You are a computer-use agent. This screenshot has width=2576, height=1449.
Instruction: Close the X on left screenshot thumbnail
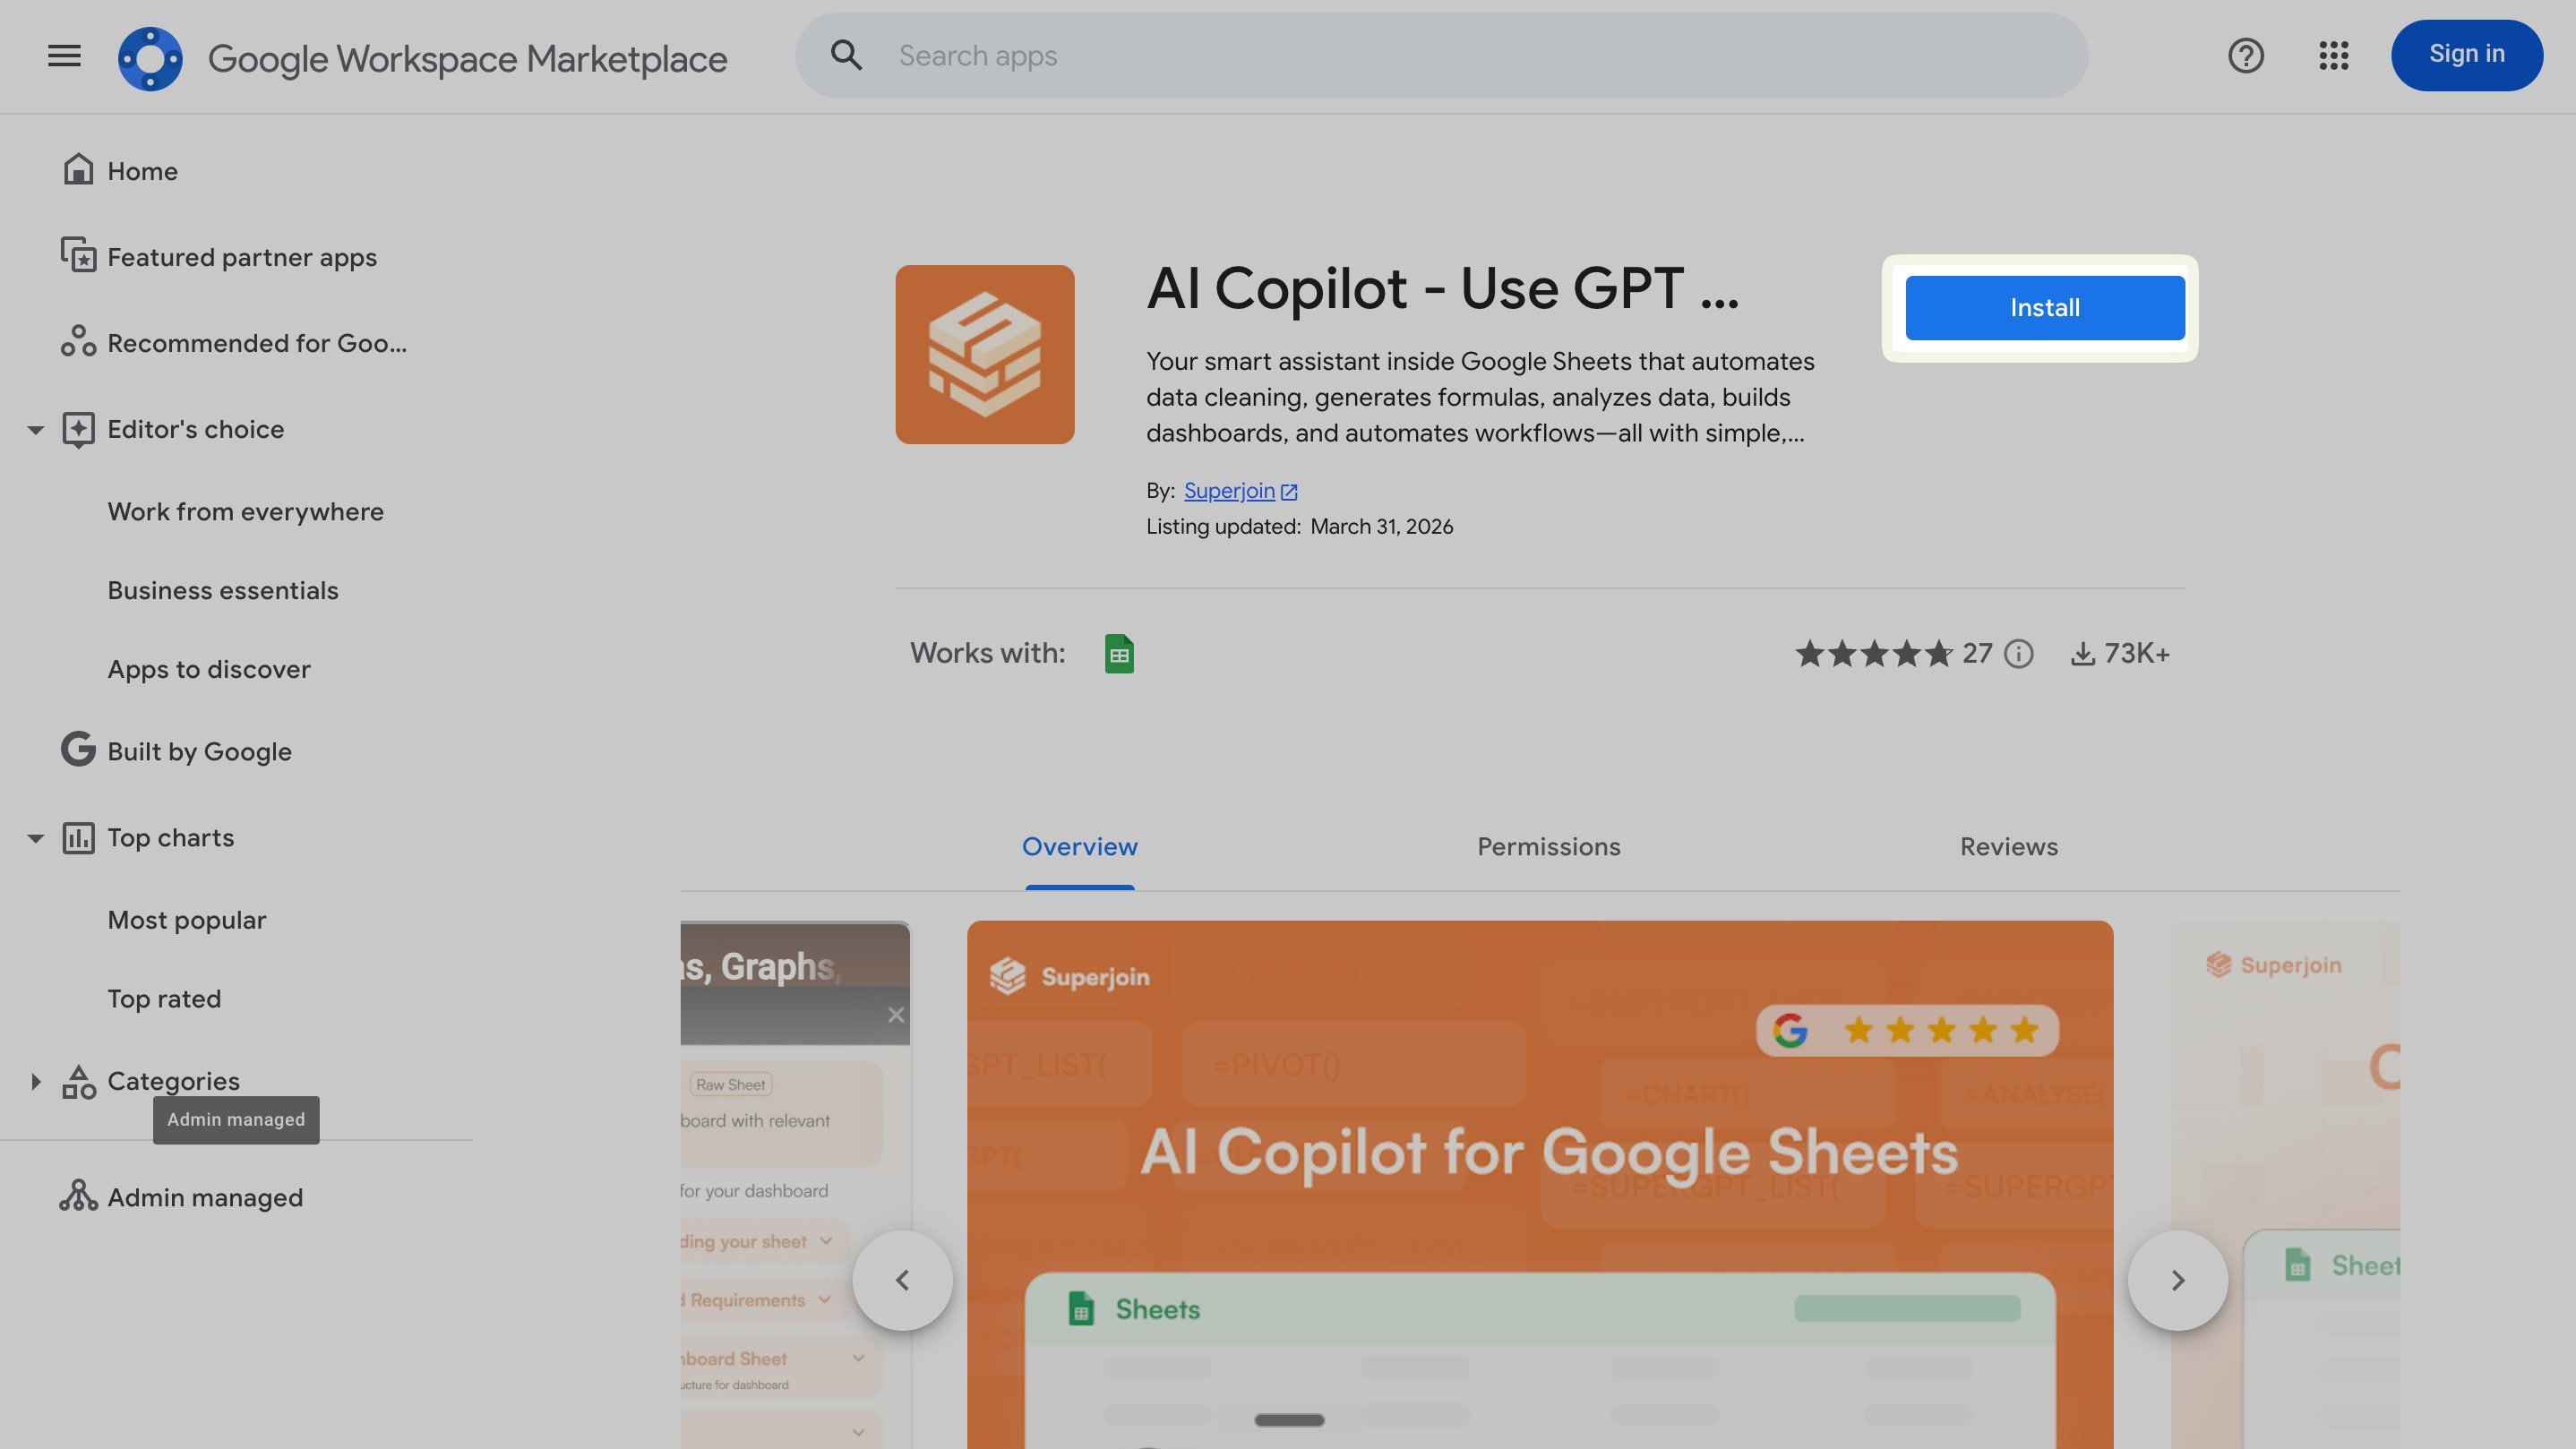pyautogui.click(x=896, y=1015)
